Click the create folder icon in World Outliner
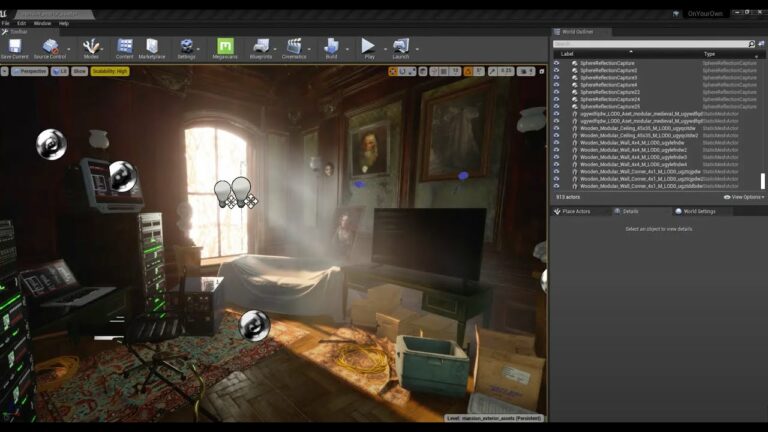The image size is (768, 432). click(x=761, y=44)
